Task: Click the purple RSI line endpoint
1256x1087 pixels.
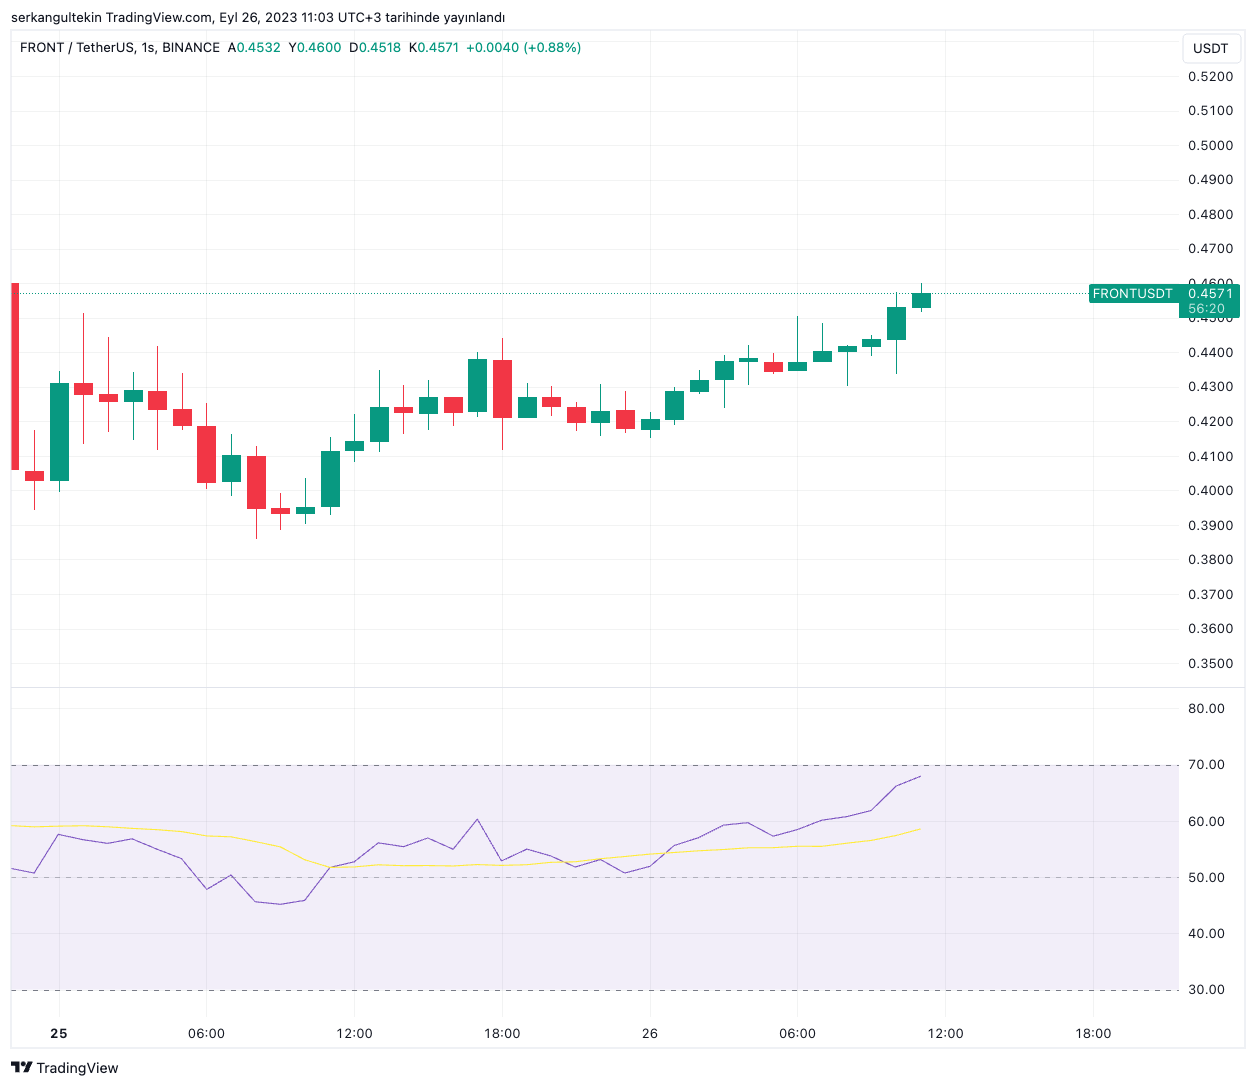Action: [919, 776]
